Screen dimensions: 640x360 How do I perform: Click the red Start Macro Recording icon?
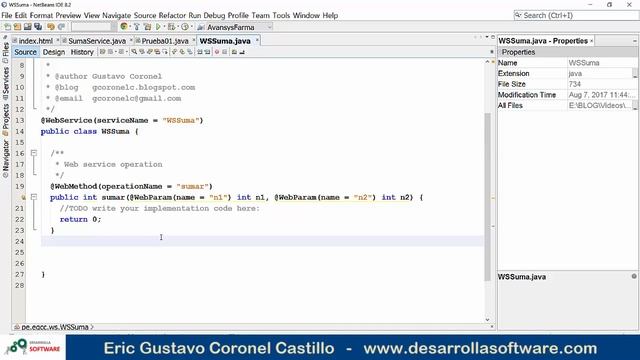coord(217,52)
